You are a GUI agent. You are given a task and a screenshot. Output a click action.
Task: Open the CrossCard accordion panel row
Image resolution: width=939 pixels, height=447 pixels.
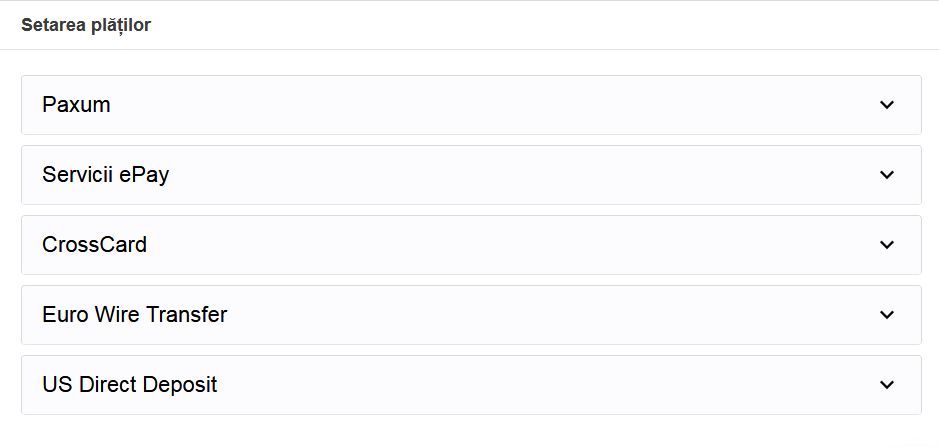470,245
